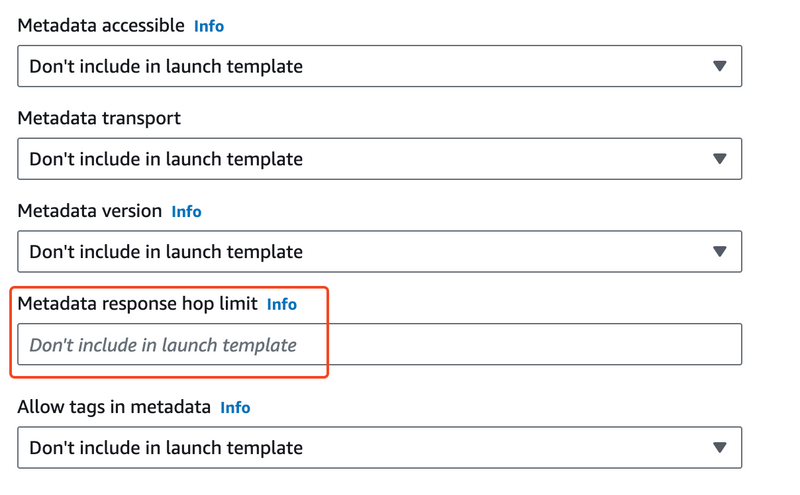
Task: Click the italic placeholder text in the hop limit box
Action: pyautogui.click(x=163, y=345)
